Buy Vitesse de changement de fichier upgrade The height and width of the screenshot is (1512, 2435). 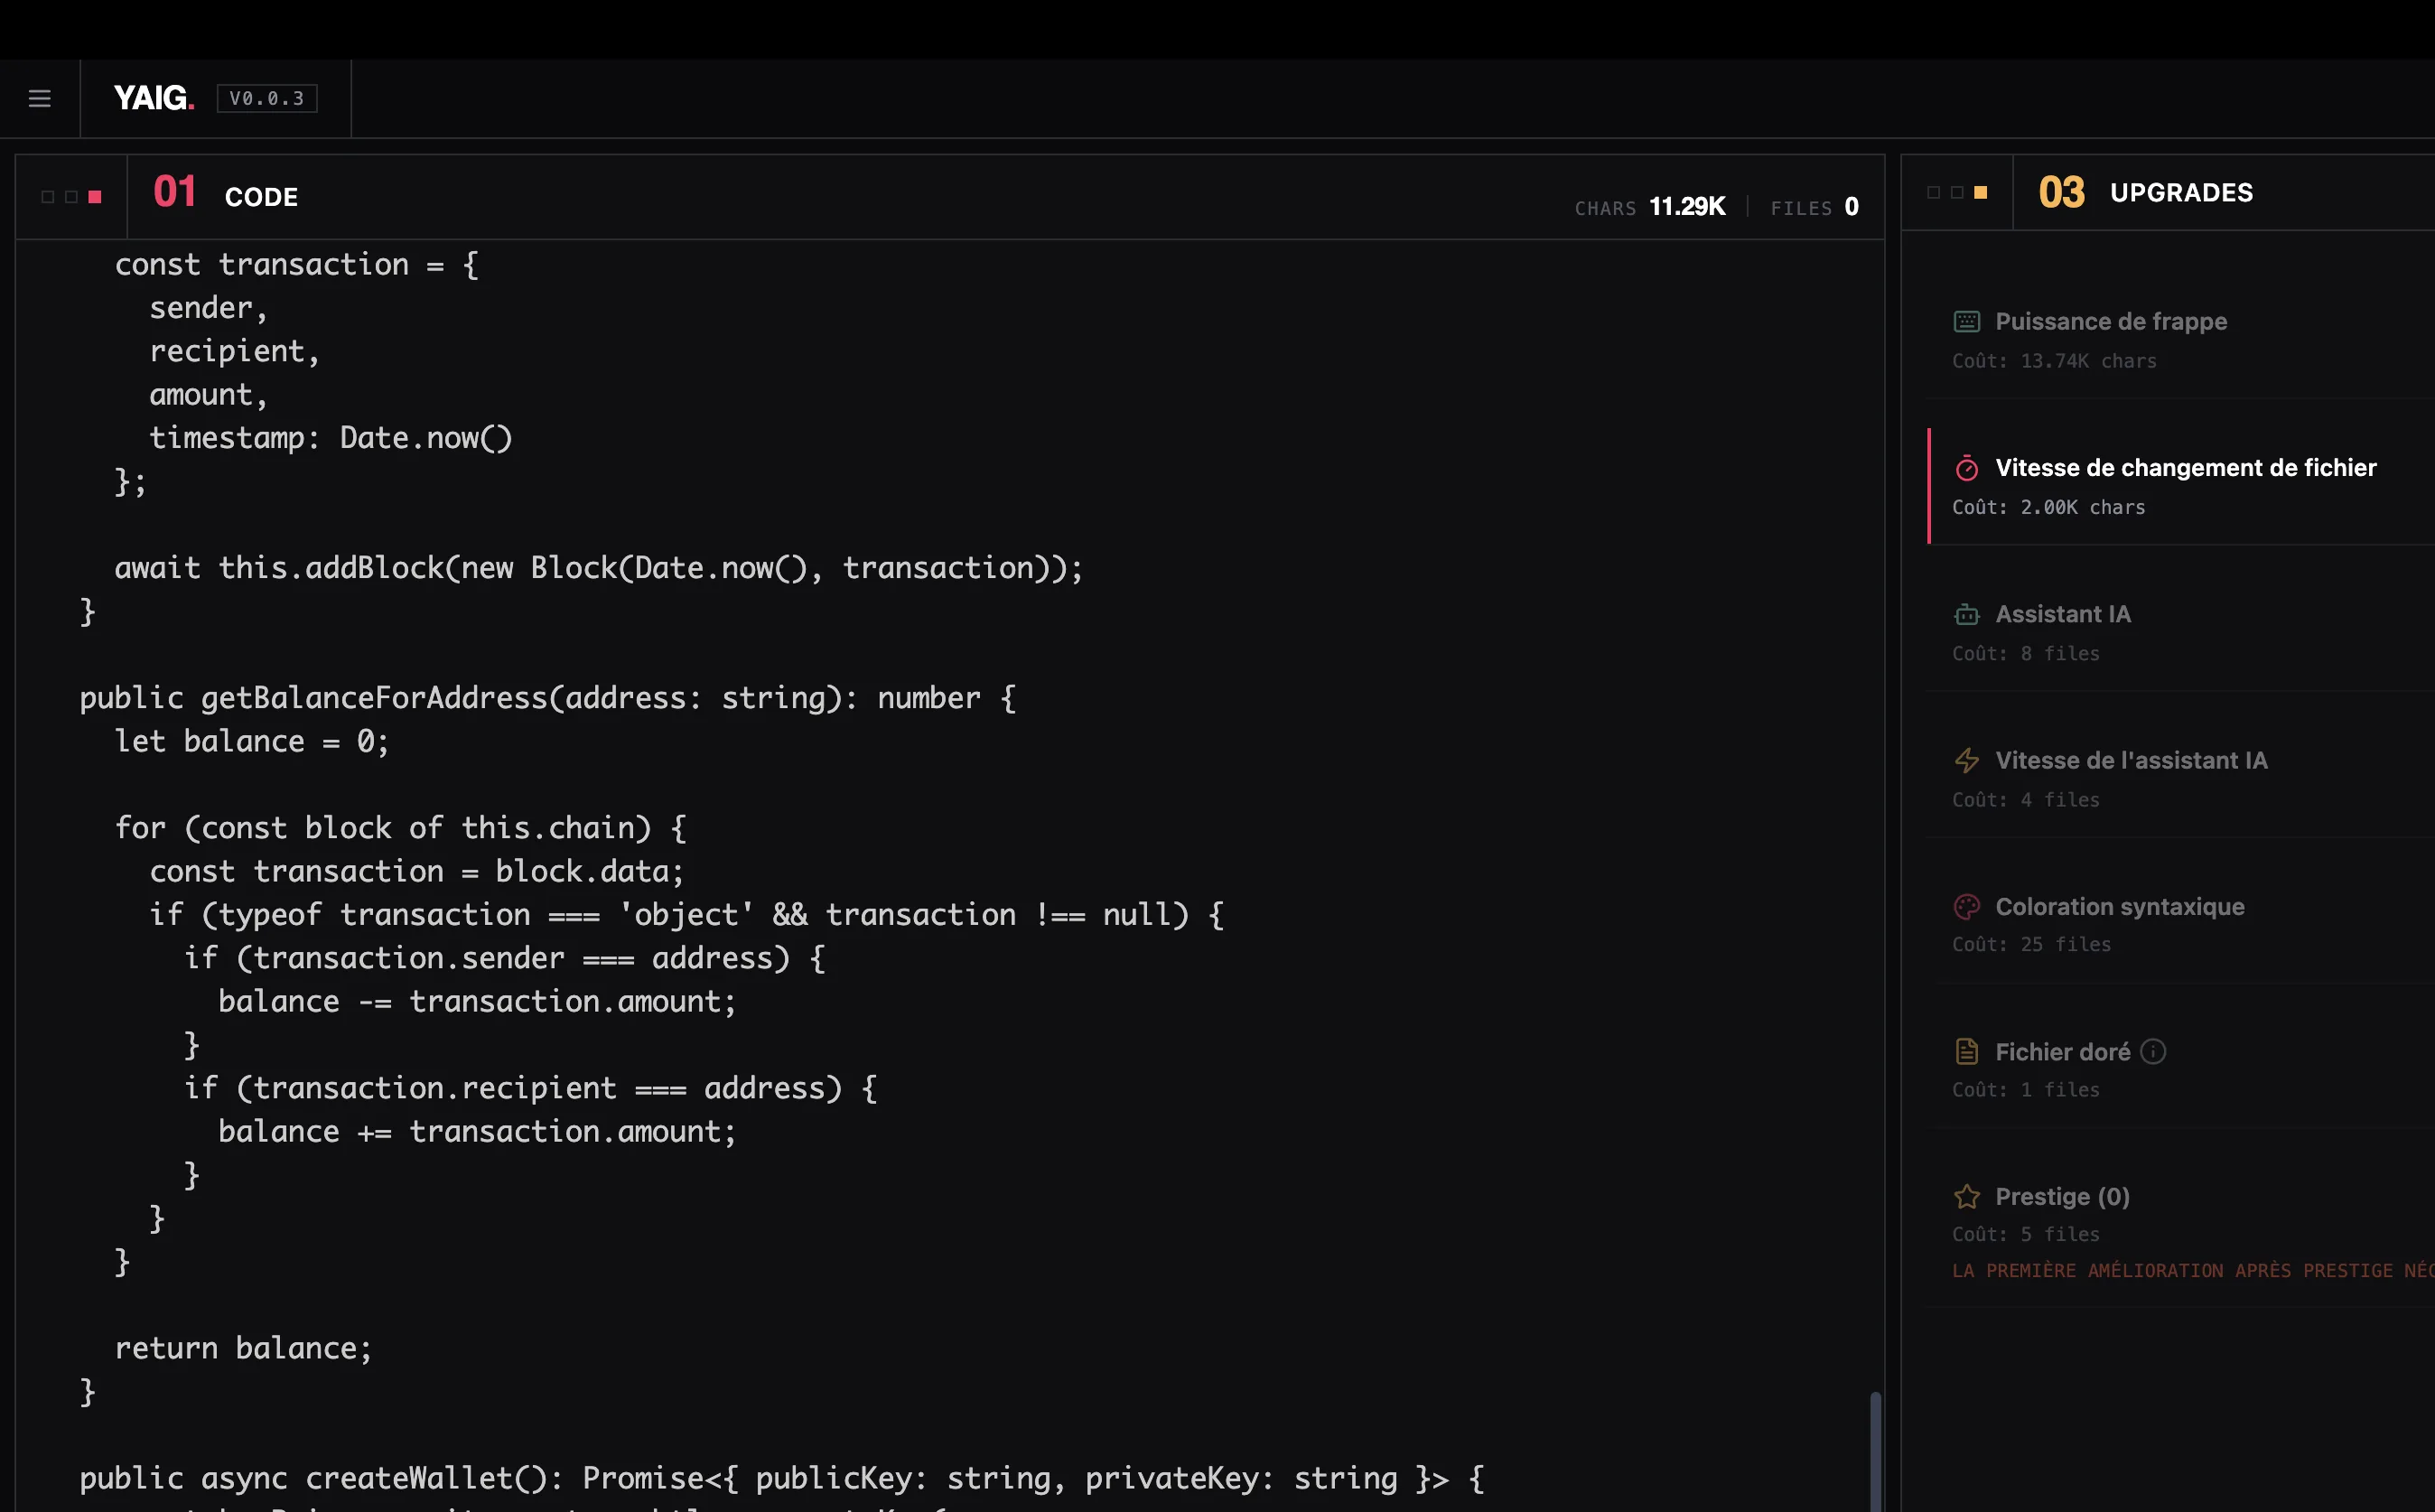point(2181,486)
